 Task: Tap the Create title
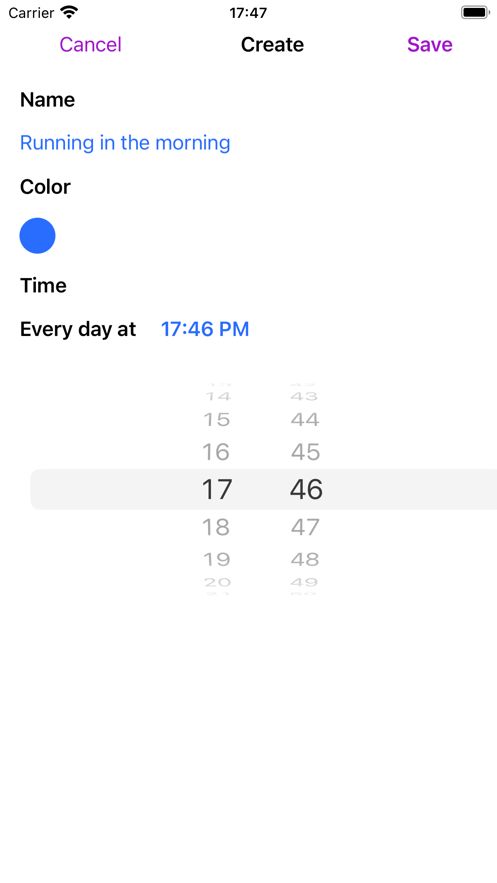[x=272, y=44]
